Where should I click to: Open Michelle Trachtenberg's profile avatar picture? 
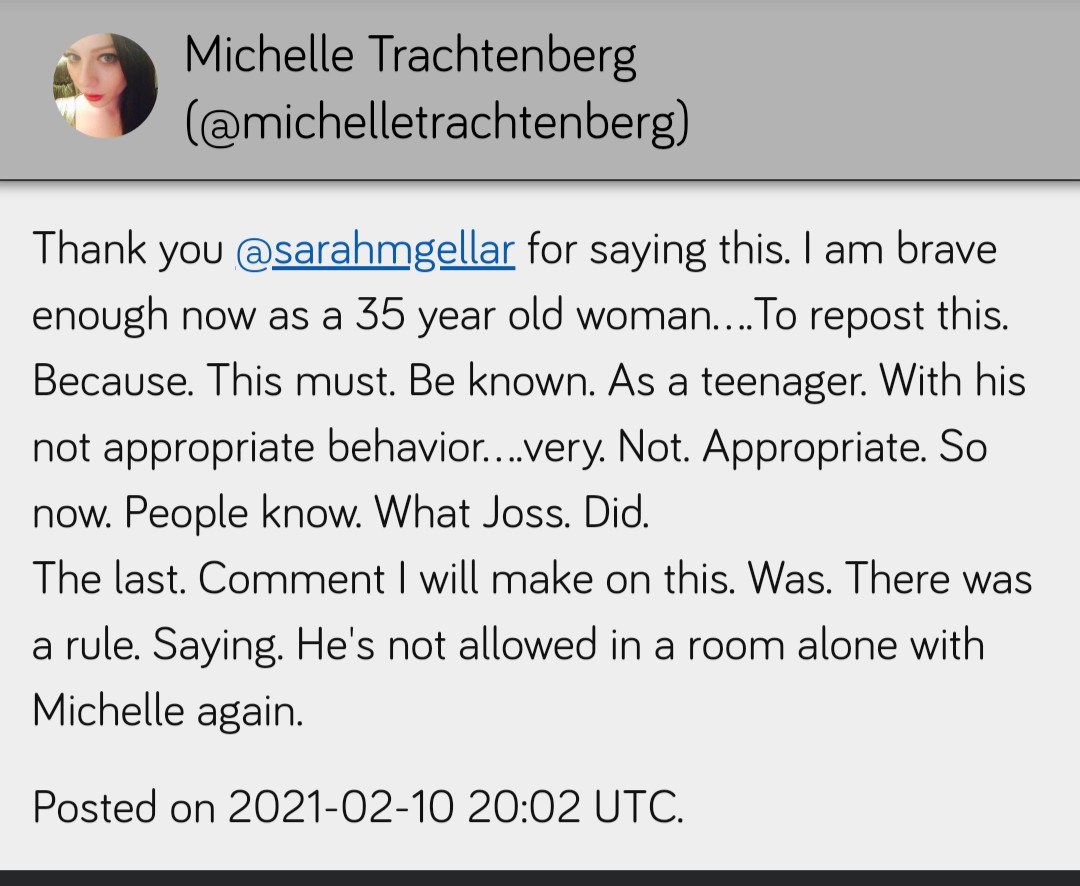105,86
